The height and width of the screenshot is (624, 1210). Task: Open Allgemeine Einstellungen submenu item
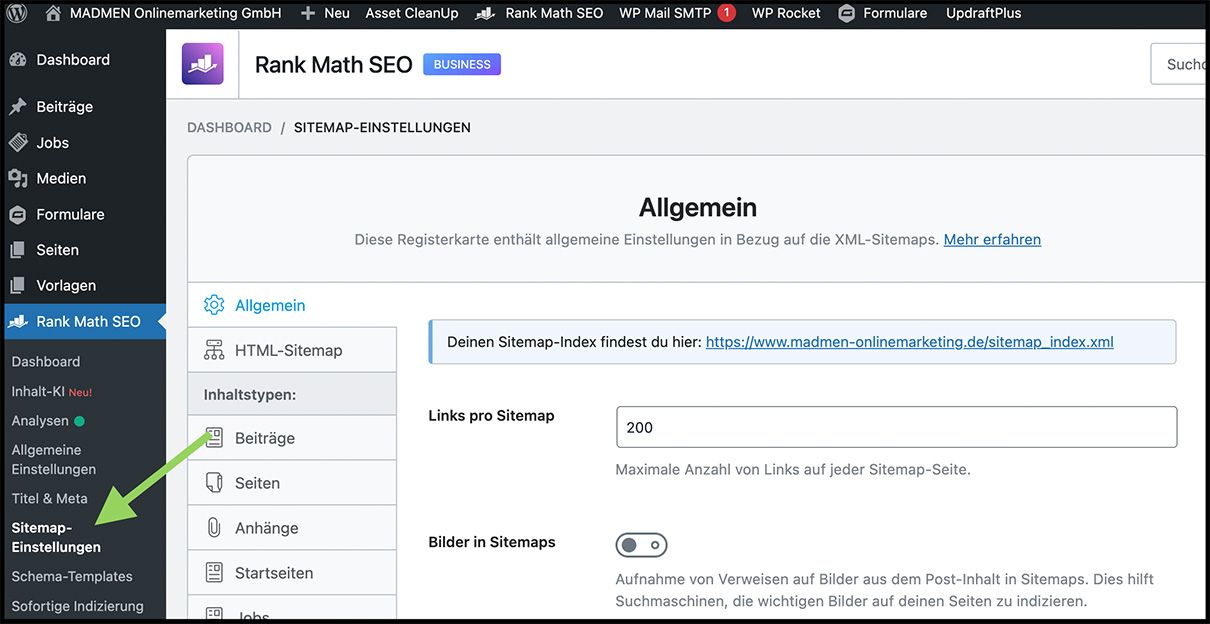54,460
